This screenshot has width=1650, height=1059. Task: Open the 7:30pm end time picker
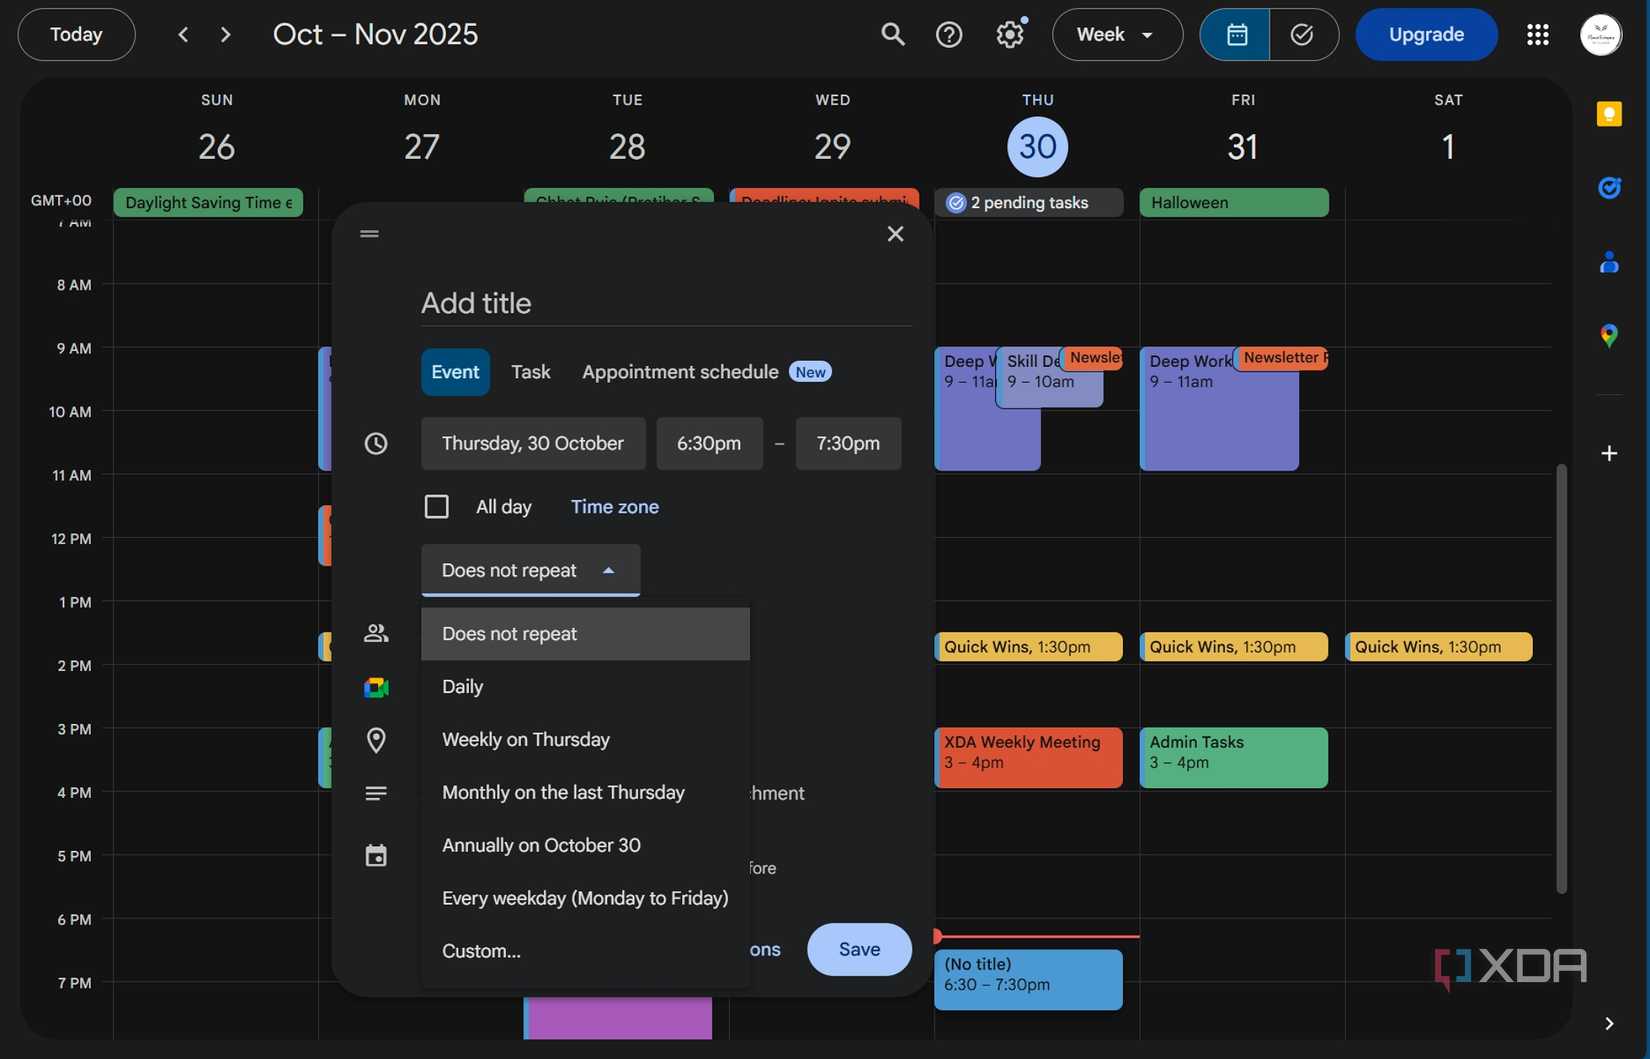(x=848, y=443)
